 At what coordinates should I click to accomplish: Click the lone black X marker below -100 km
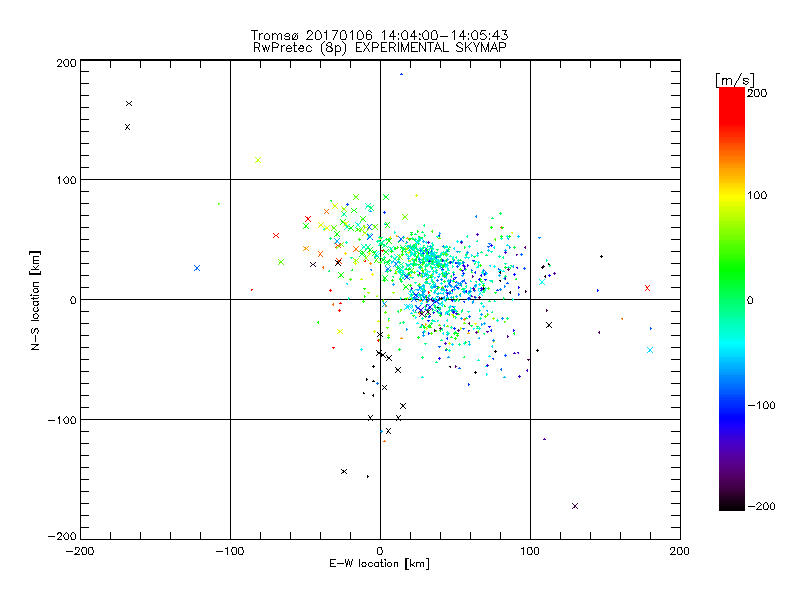pyautogui.click(x=344, y=471)
